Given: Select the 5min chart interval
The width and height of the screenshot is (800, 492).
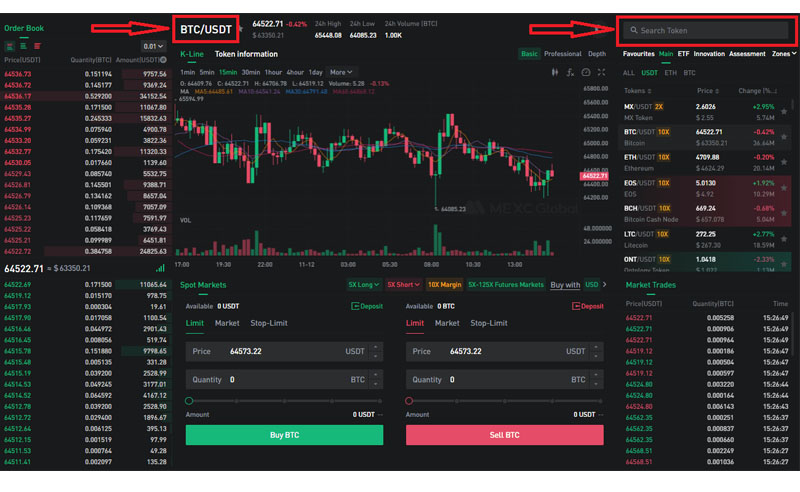Looking at the screenshot, I should click(207, 72).
